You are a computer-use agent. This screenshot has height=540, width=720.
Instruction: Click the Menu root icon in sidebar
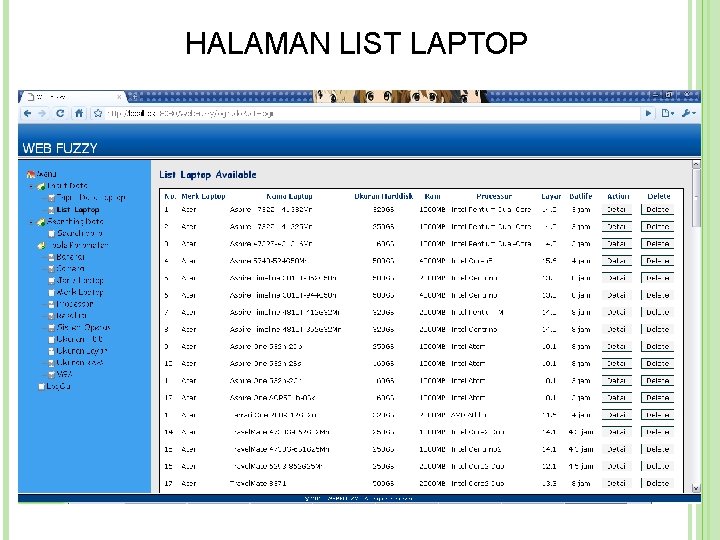(31, 174)
